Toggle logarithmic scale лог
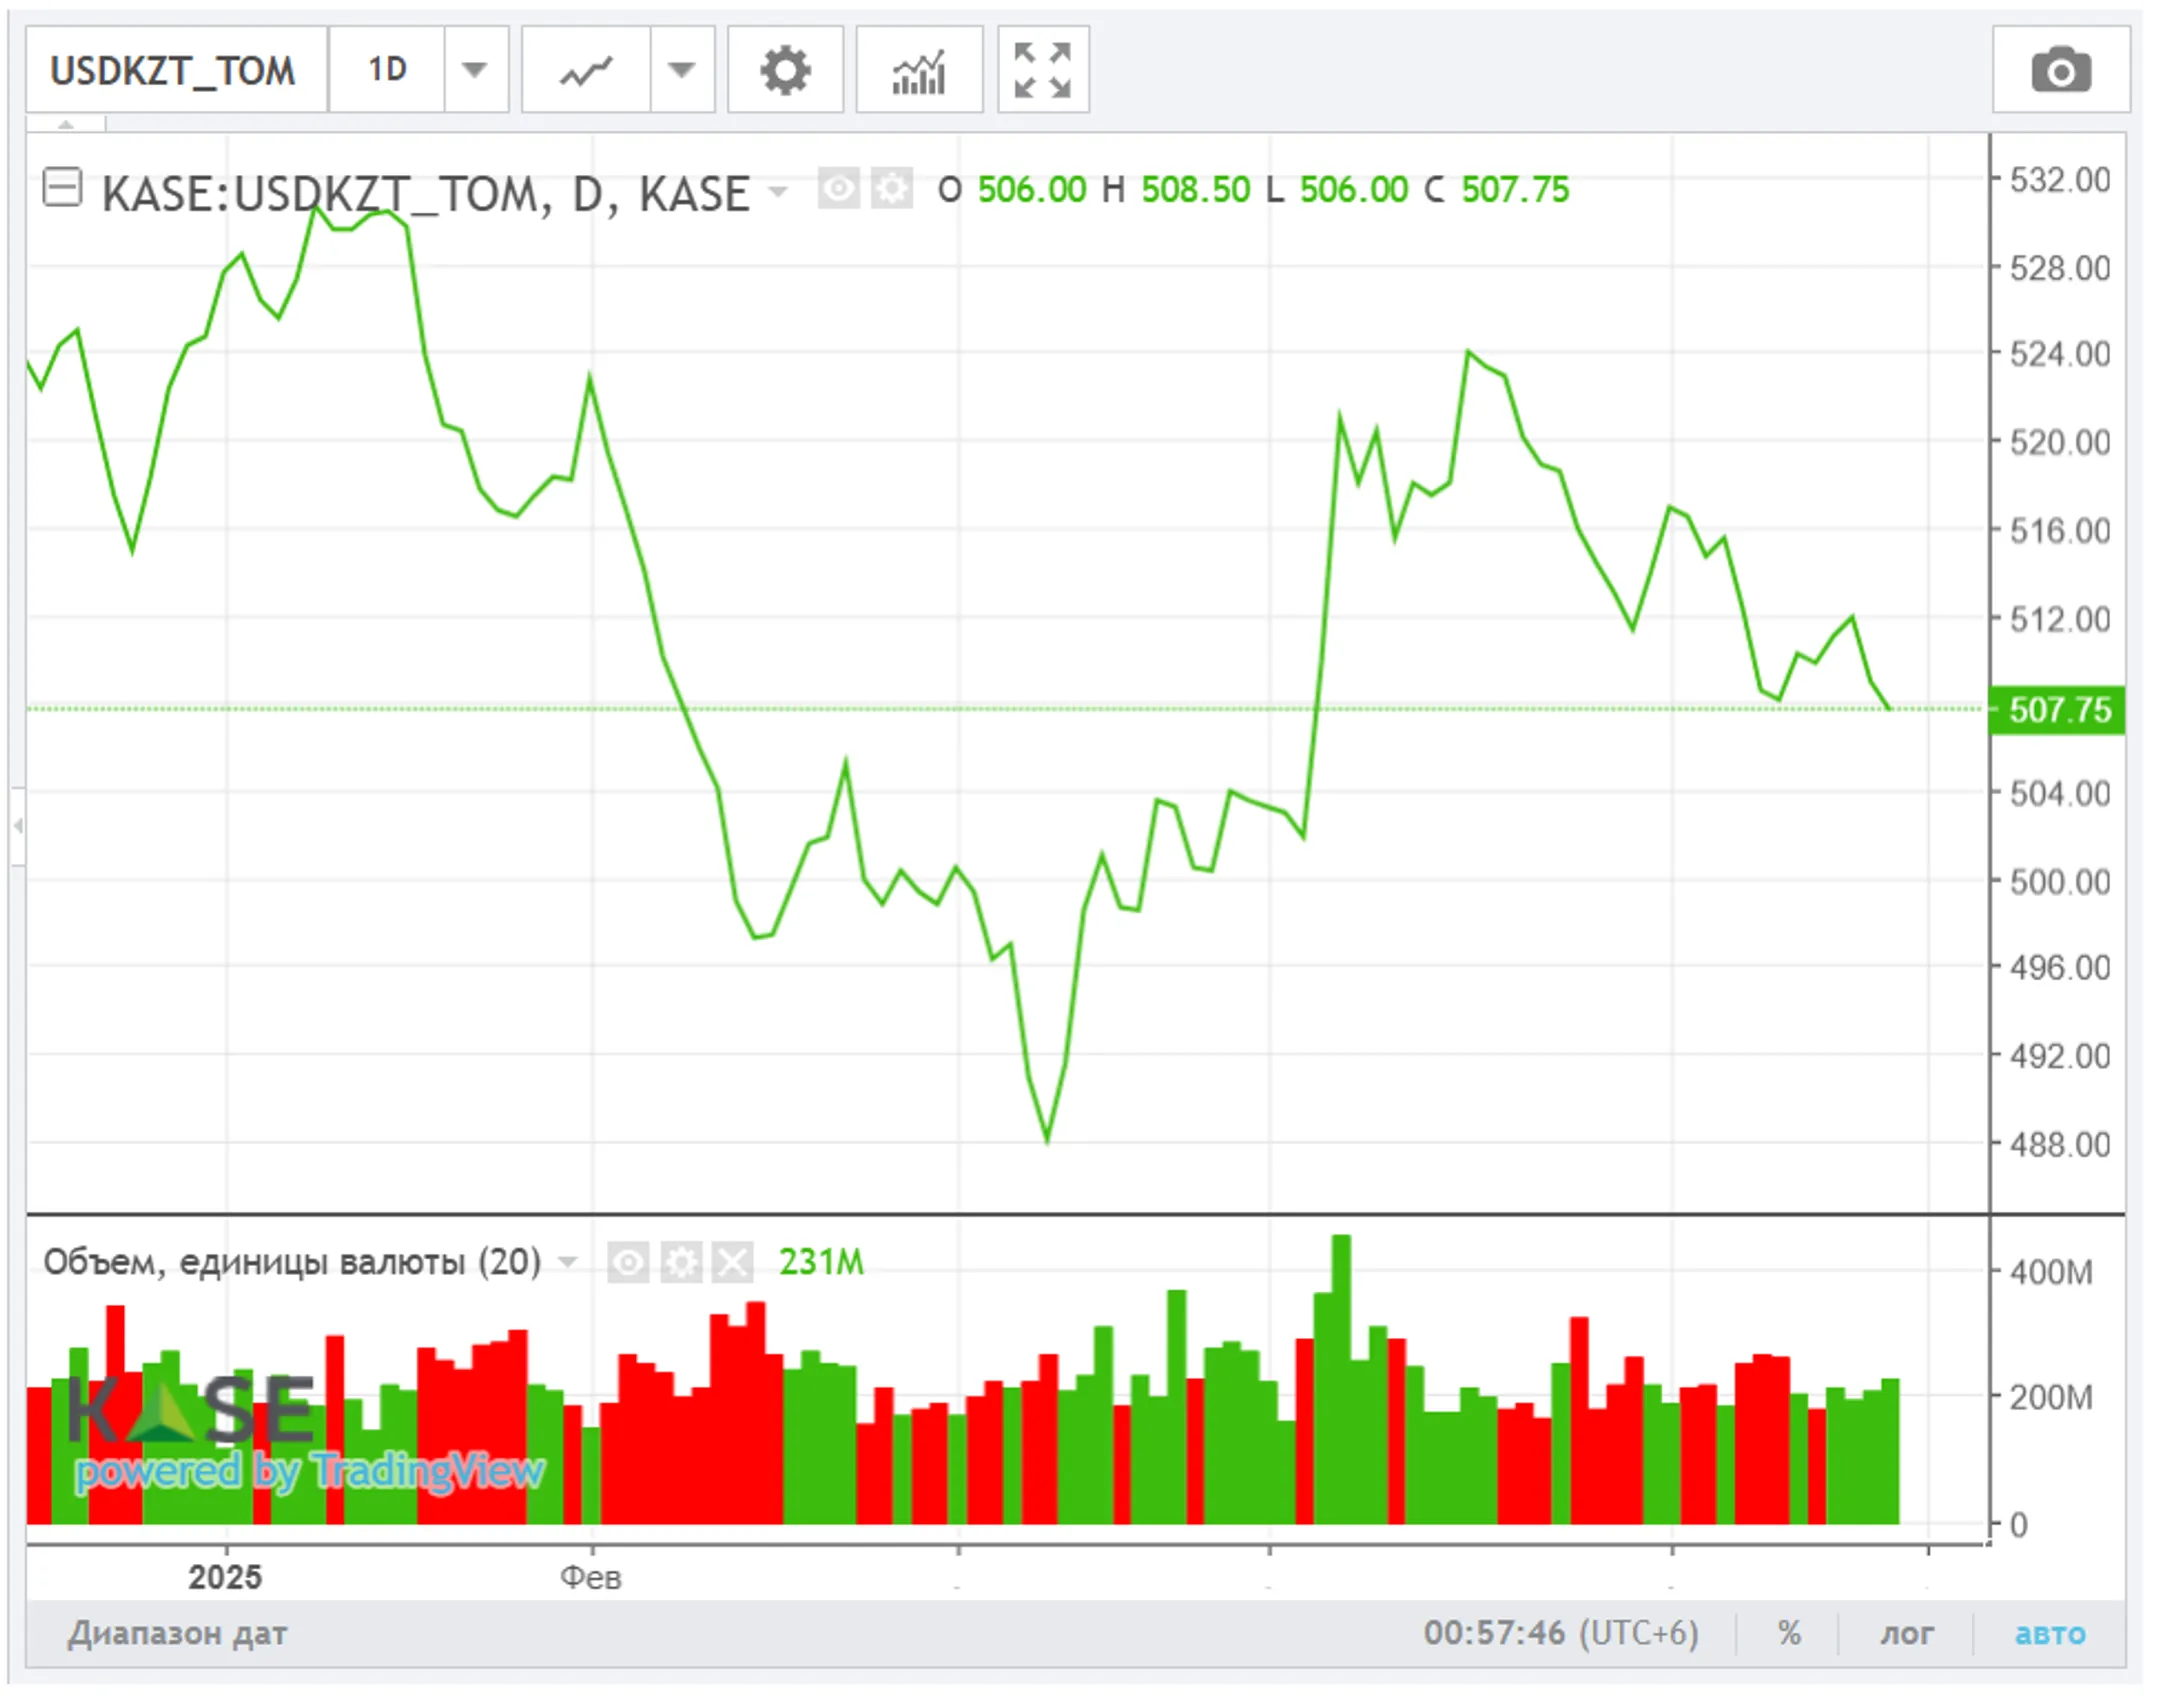 pyautogui.click(x=1906, y=1633)
